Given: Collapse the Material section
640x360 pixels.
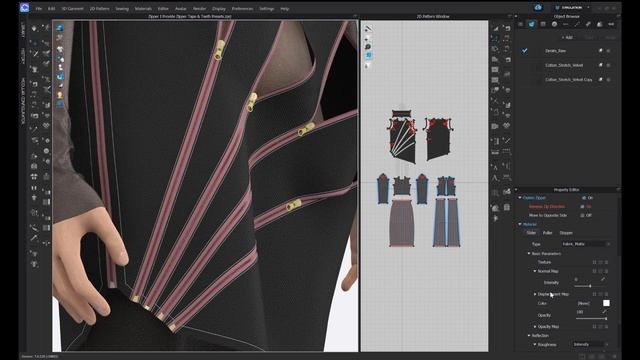Looking at the screenshot, I should pyautogui.click(x=520, y=224).
